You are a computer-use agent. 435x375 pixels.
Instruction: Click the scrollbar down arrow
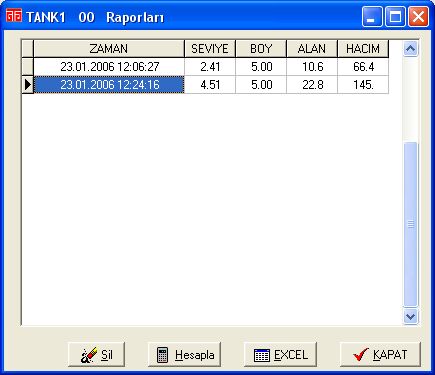(410, 316)
